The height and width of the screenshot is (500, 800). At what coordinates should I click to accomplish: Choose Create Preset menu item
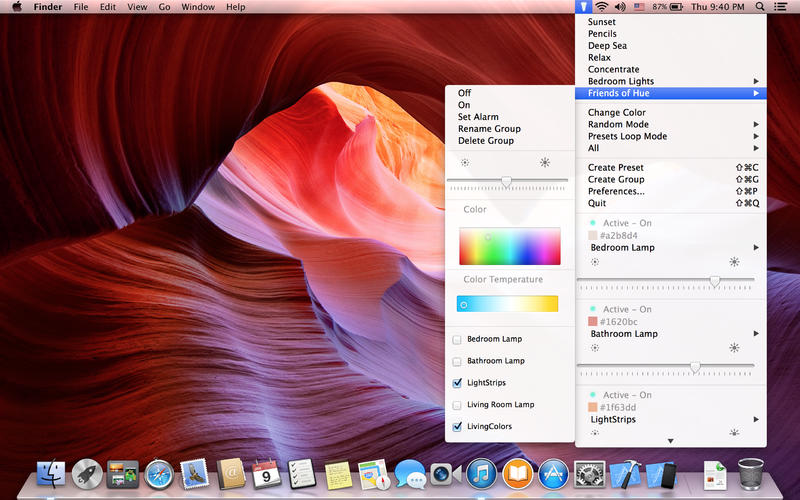click(x=670, y=167)
